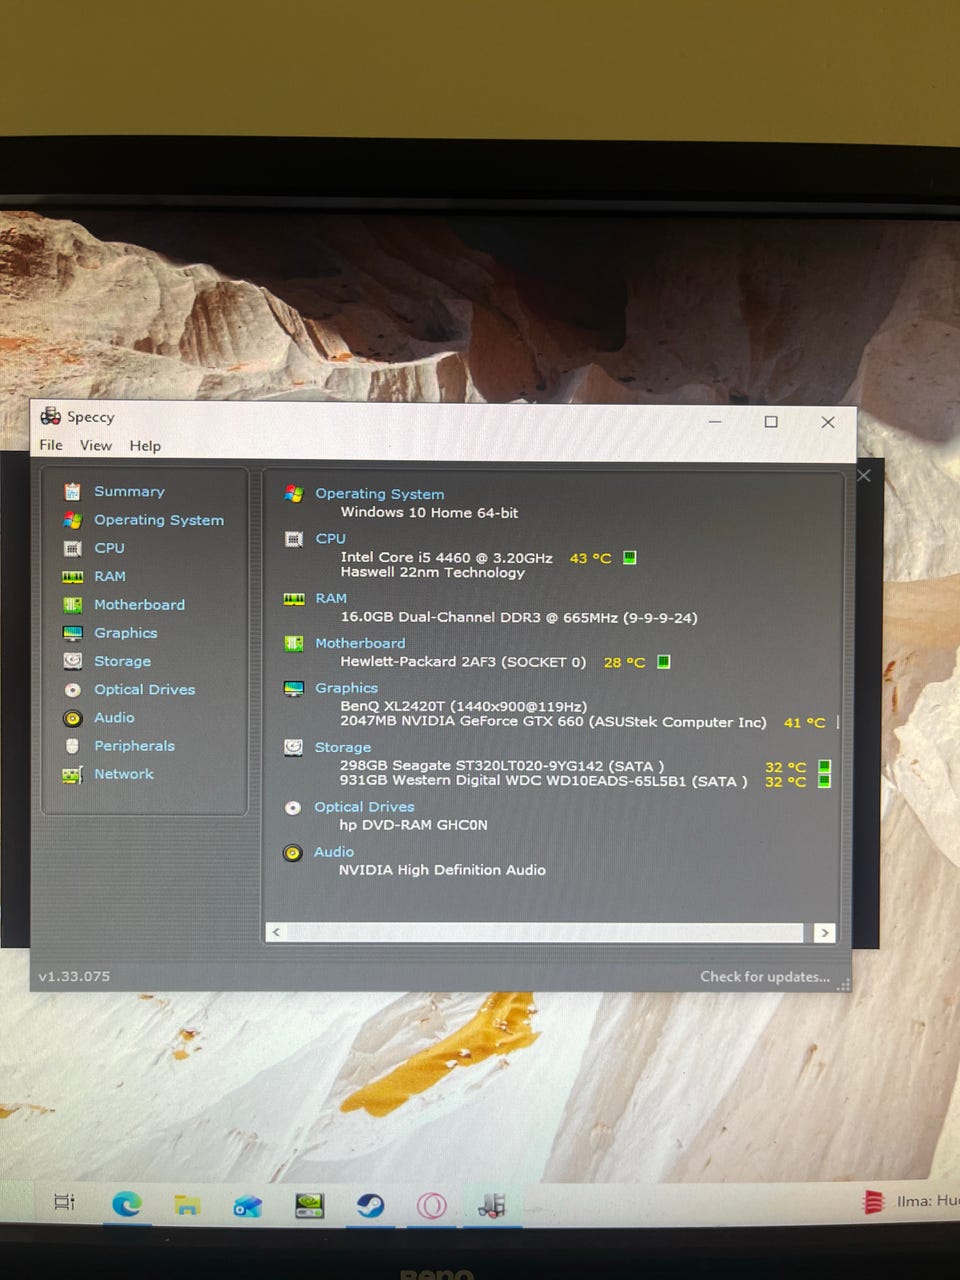Image resolution: width=960 pixels, height=1280 pixels.
Task: Click the CPU temperature green status indicator
Action: click(630, 558)
